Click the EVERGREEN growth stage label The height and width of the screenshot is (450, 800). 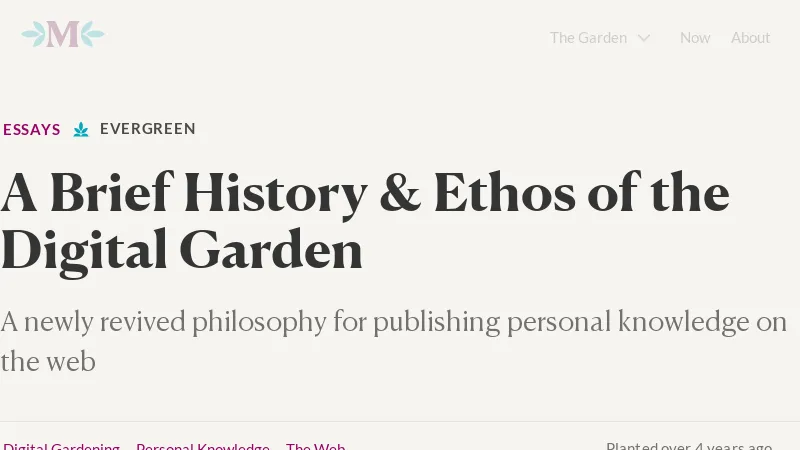click(148, 129)
